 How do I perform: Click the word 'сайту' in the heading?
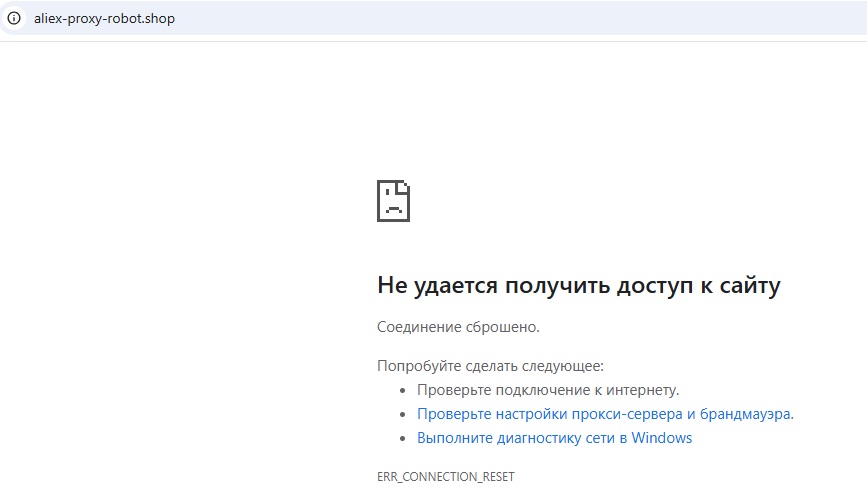pos(750,286)
